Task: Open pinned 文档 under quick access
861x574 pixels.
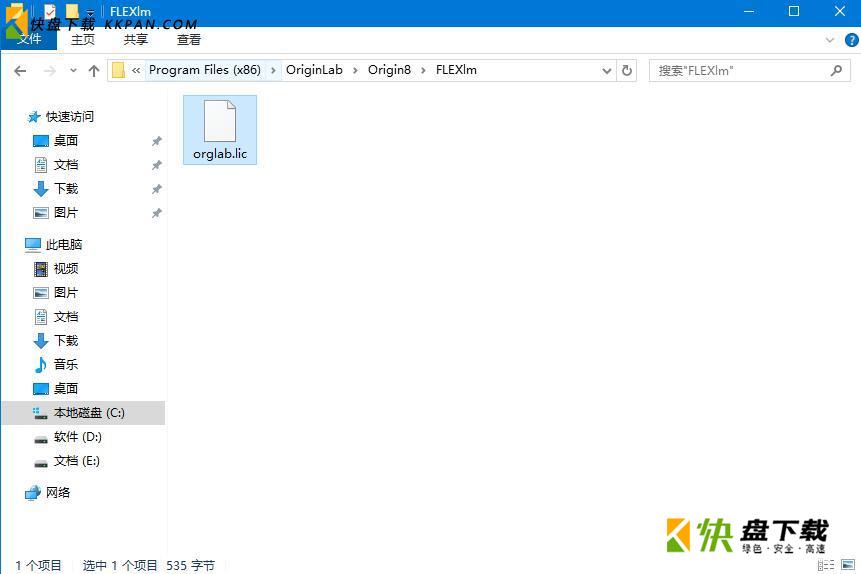Action: click(x=66, y=165)
